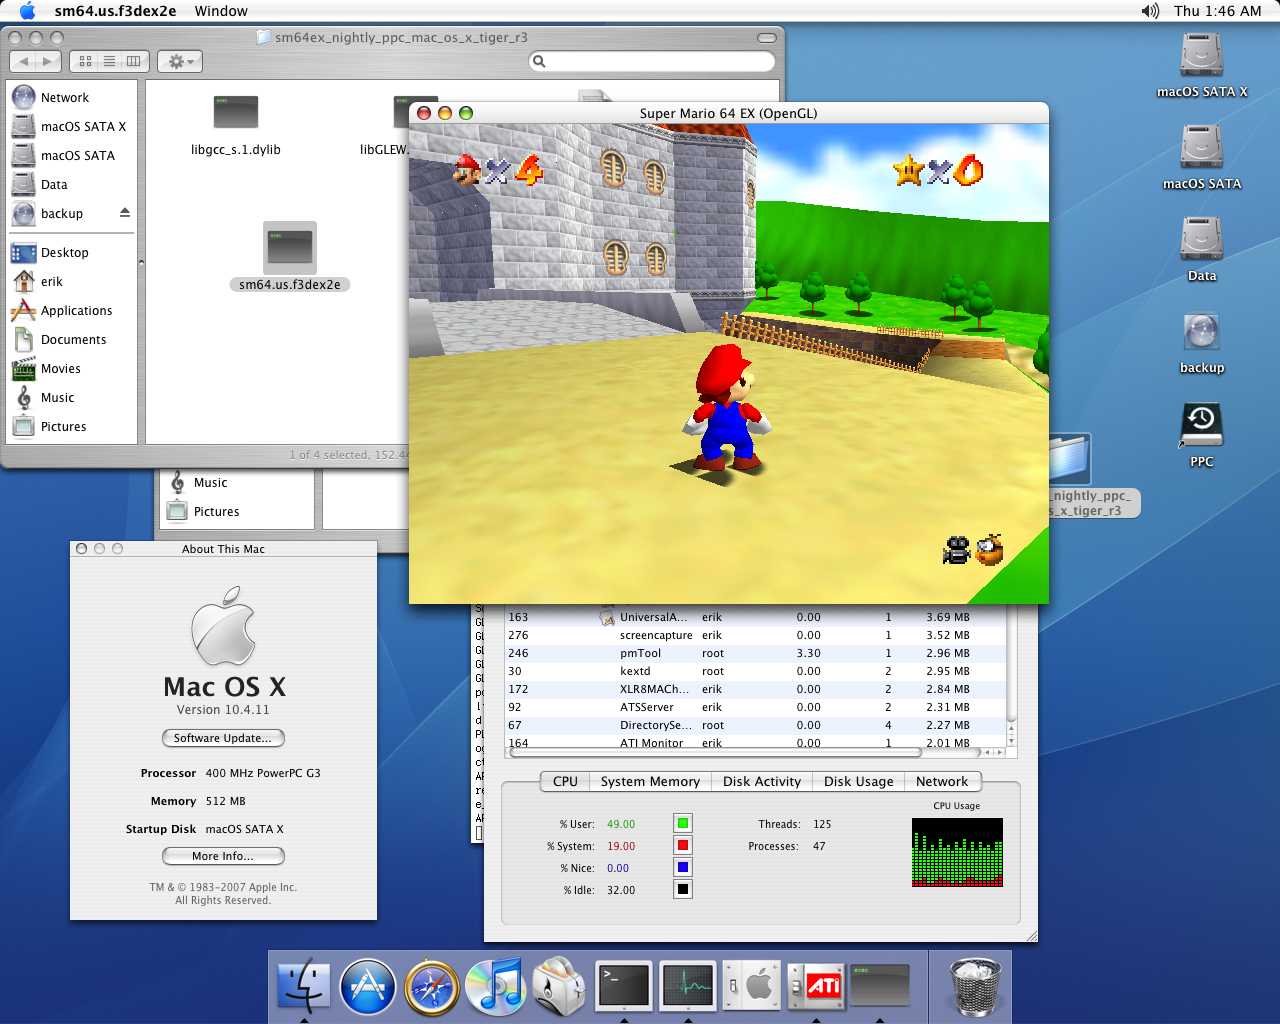
Task: Open Terminal icon in the Dock
Action: click(624, 986)
